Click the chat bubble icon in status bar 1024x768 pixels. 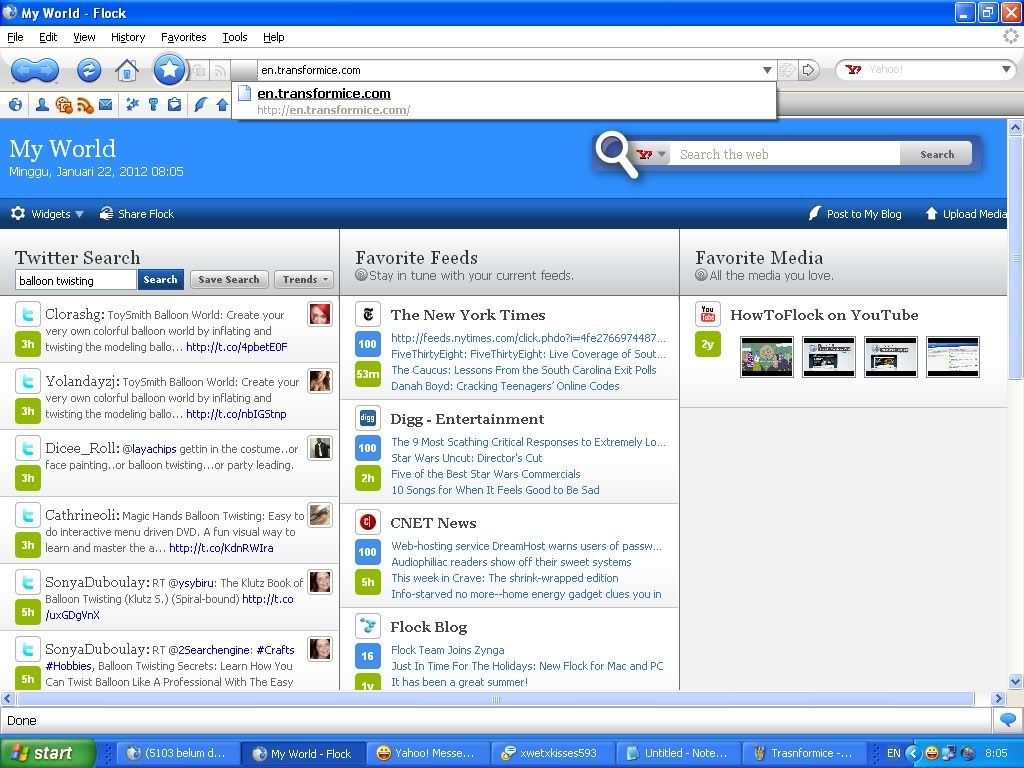(1008, 720)
